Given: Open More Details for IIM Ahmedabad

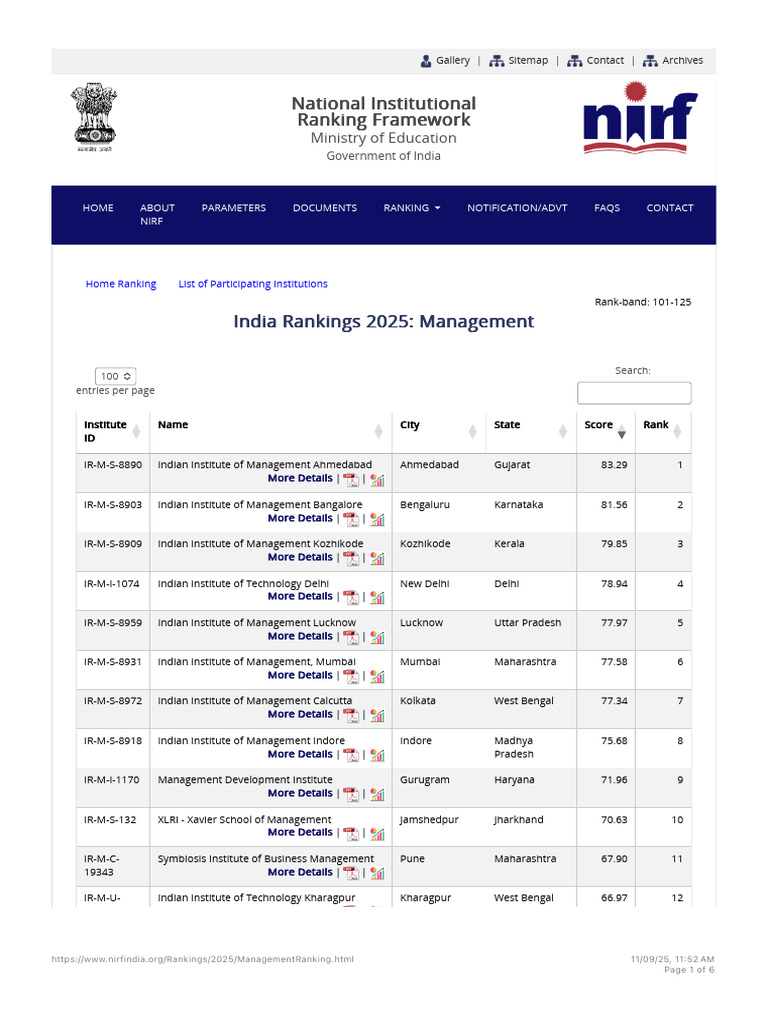Looking at the screenshot, I should 300,479.
